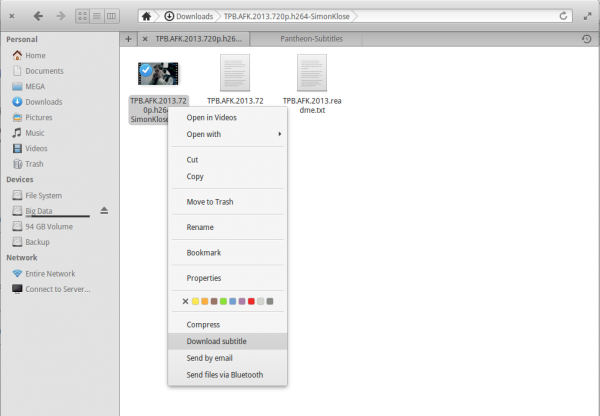Eject the Big Data drive

(104, 211)
